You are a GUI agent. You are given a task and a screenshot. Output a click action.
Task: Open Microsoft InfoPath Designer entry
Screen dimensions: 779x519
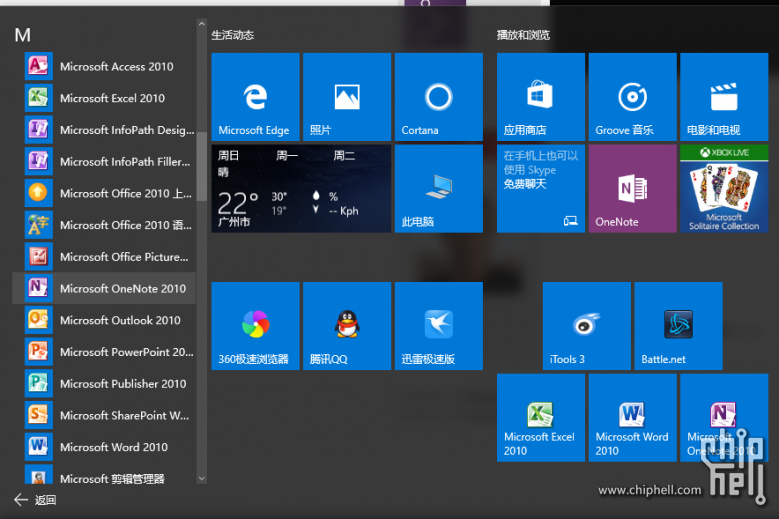(104, 130)
